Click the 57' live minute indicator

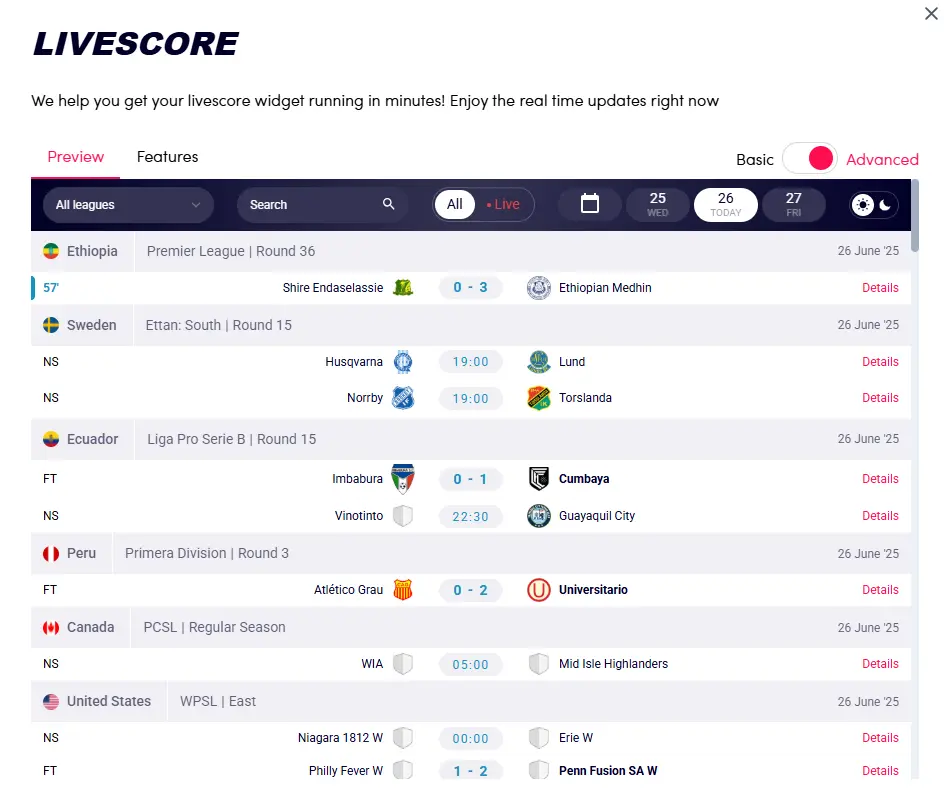(x=51, y=288)
